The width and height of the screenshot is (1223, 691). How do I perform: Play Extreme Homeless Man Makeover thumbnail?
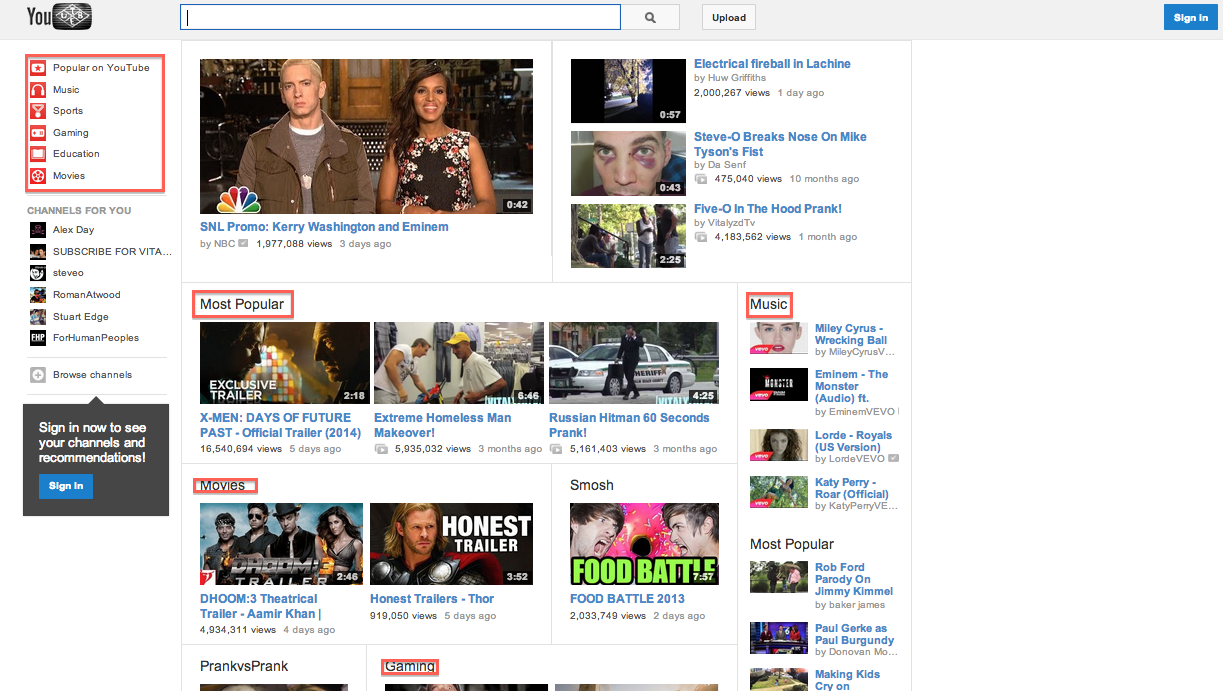tap(459, 363)
